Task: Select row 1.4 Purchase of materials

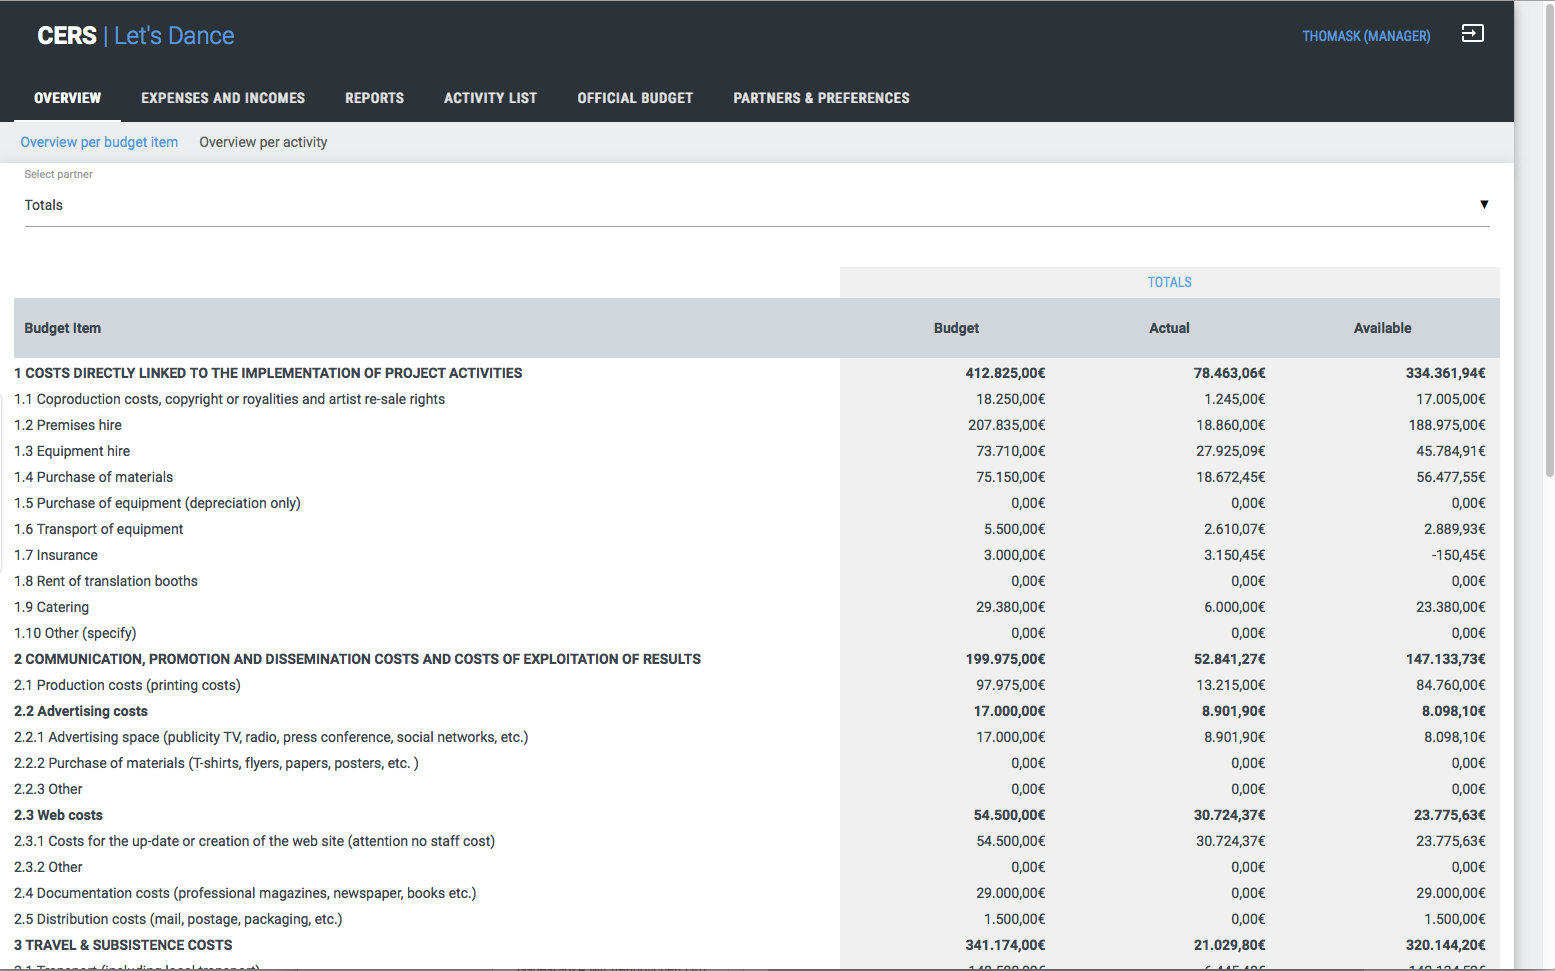Action: click(x=757, y=477)
